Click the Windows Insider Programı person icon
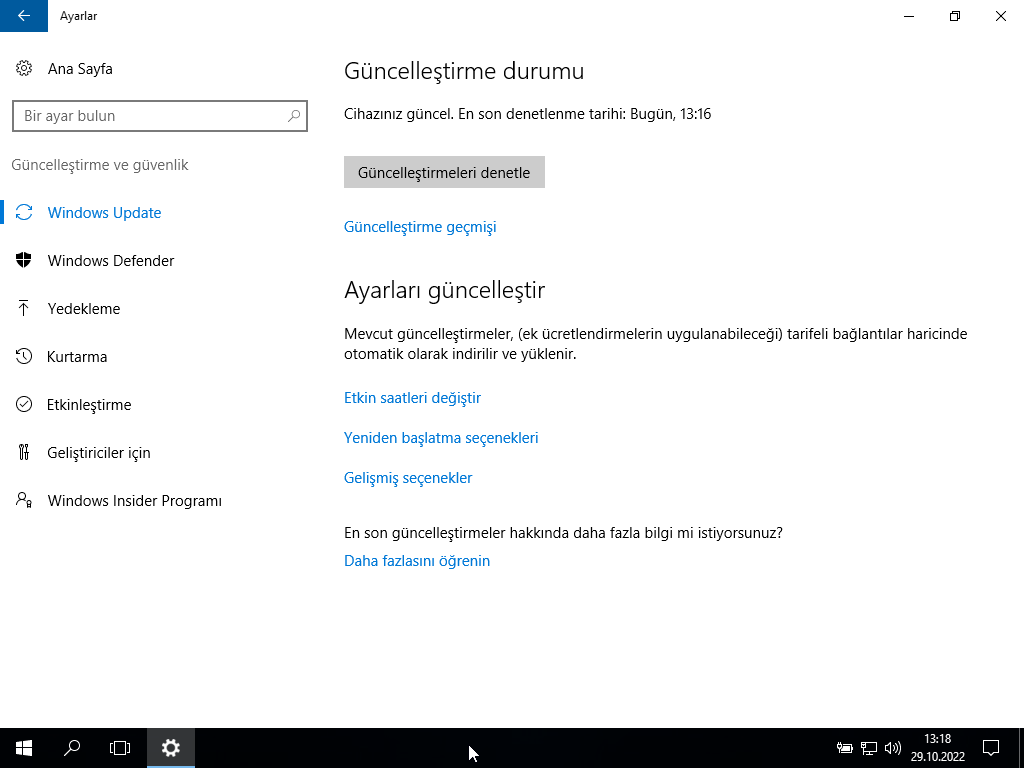This screenshot has width=1024, height=768. tap(24, 500)
